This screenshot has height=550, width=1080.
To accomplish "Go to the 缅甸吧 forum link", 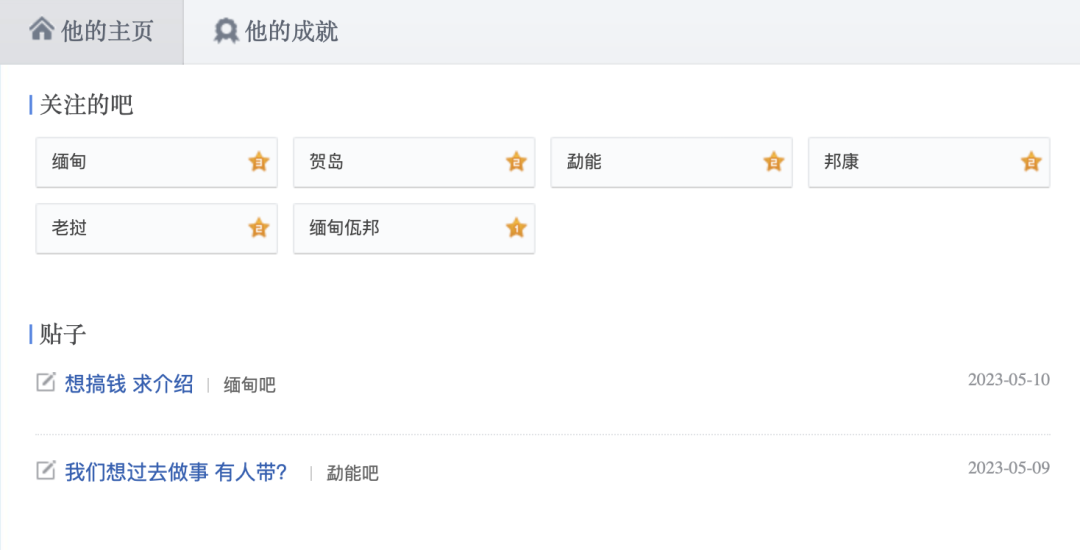I will tap(249, 385).
